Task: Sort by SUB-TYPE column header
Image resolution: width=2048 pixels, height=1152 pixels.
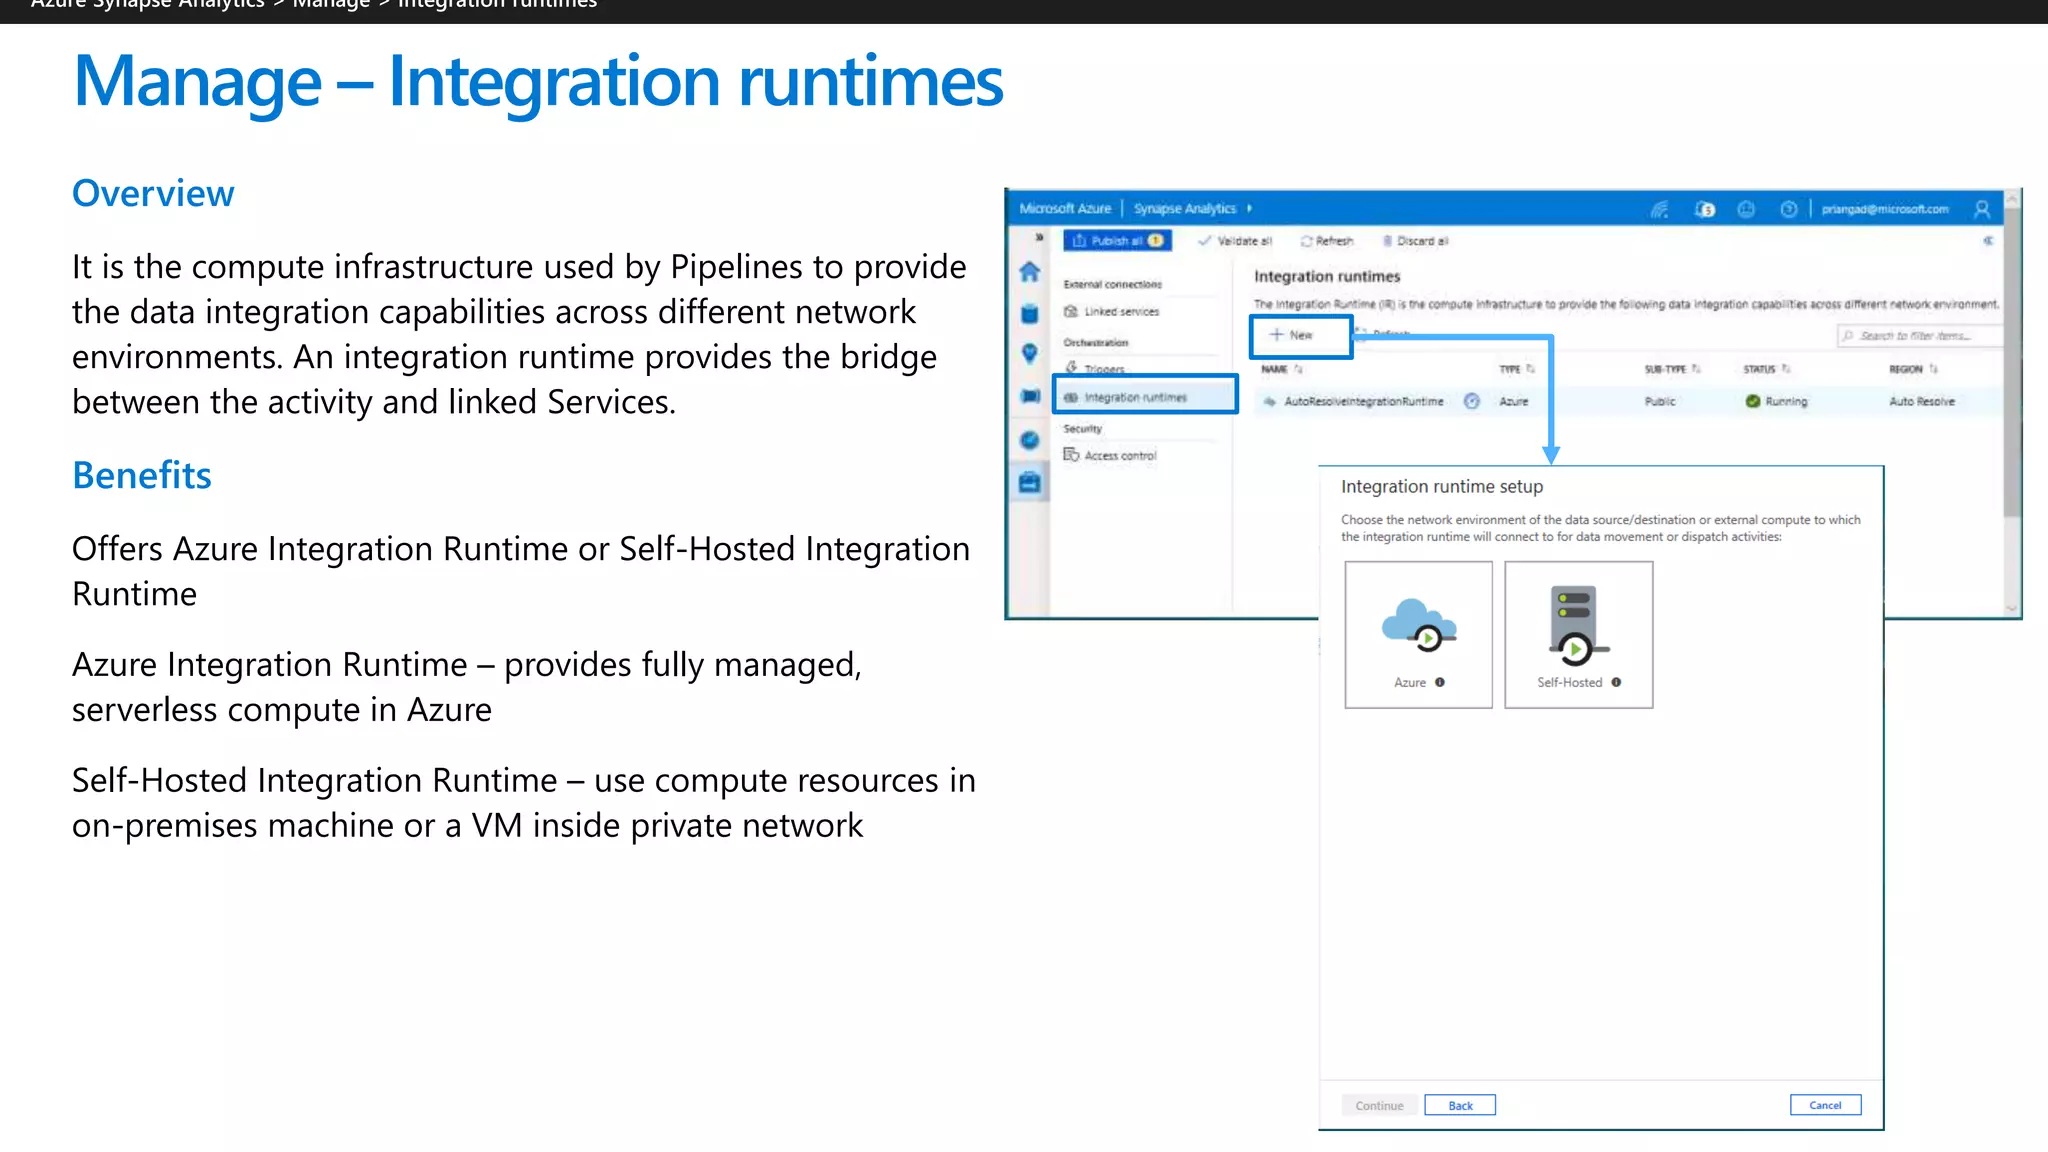Action: coord(1672,369)
